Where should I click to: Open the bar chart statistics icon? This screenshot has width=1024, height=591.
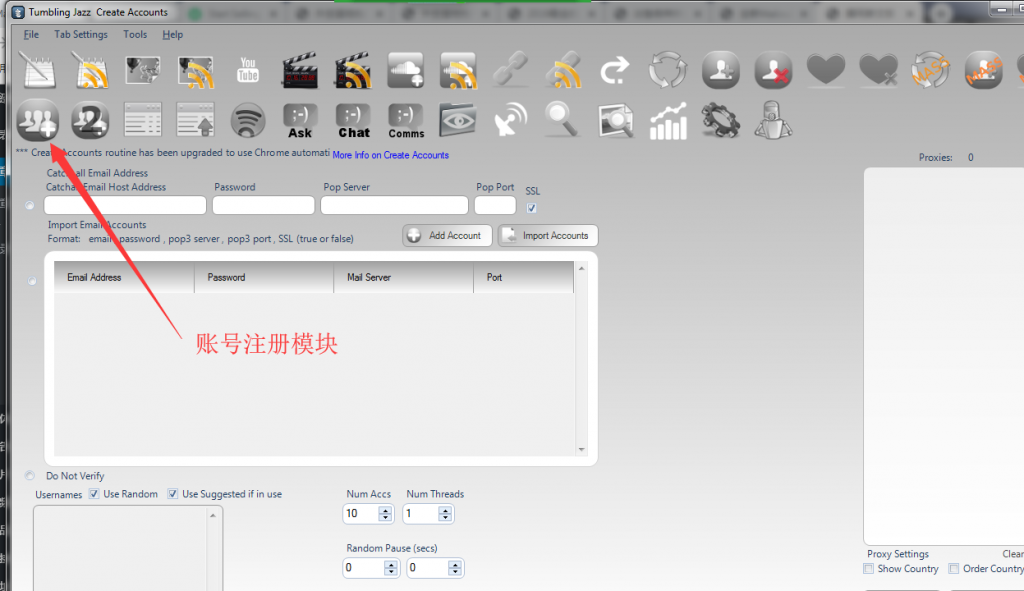[x=667, y=120]
